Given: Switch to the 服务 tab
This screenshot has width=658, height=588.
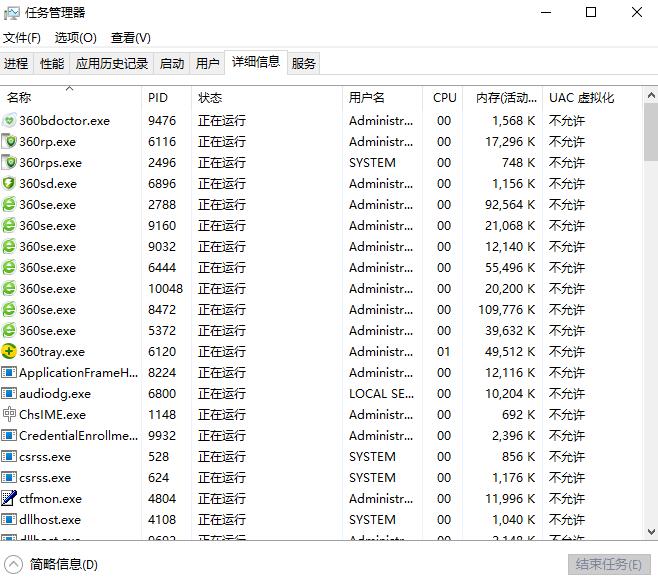Looking at the screenshot, I should point(303,64).
